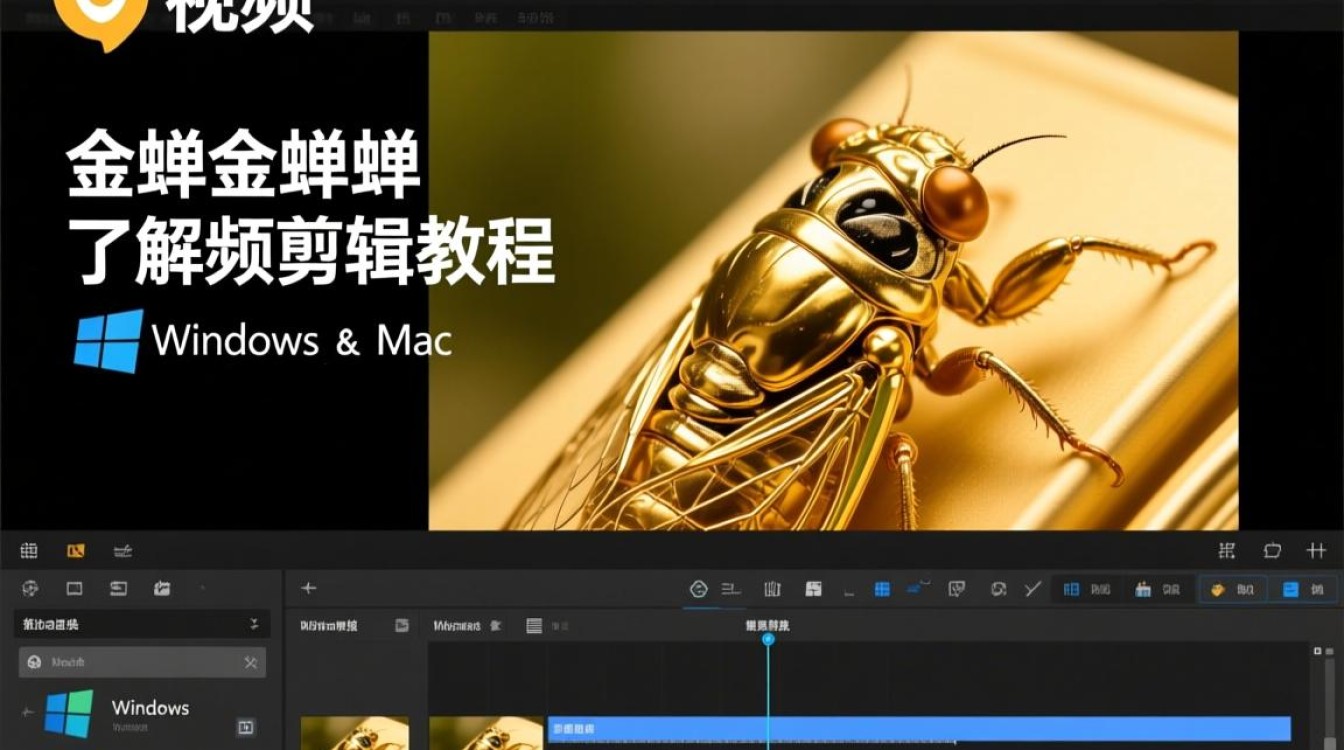Click the text lines icon next to the hexagon
This screenshot has width=1344, height=750.
coord(731,589)
